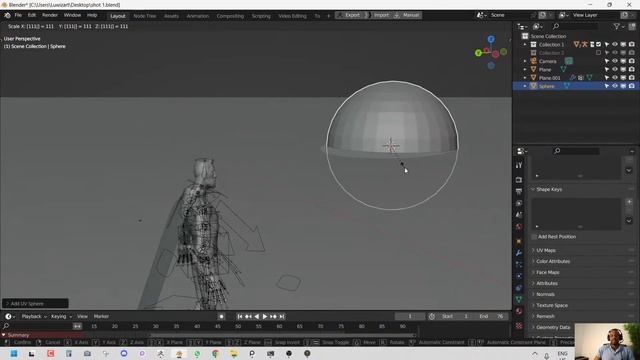This screenshot has width=640, height=360.
Task: Toggle Sphere render camera icon
Action: 631,86
